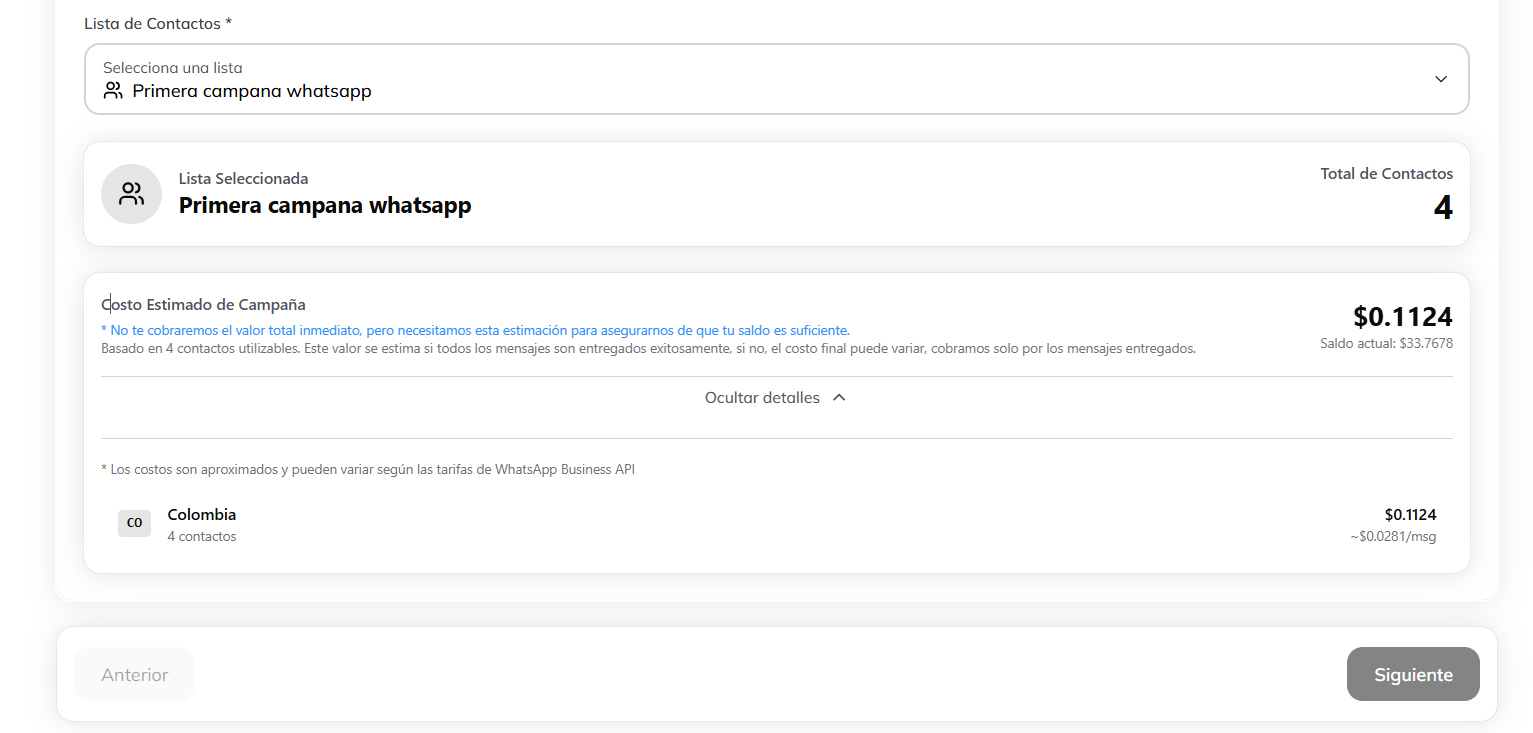Image resolution: width=1533 pixels, height=733 pixels.
Task: Click the large $0.1124 estimated cost
Action: (x=1402, y=317)
